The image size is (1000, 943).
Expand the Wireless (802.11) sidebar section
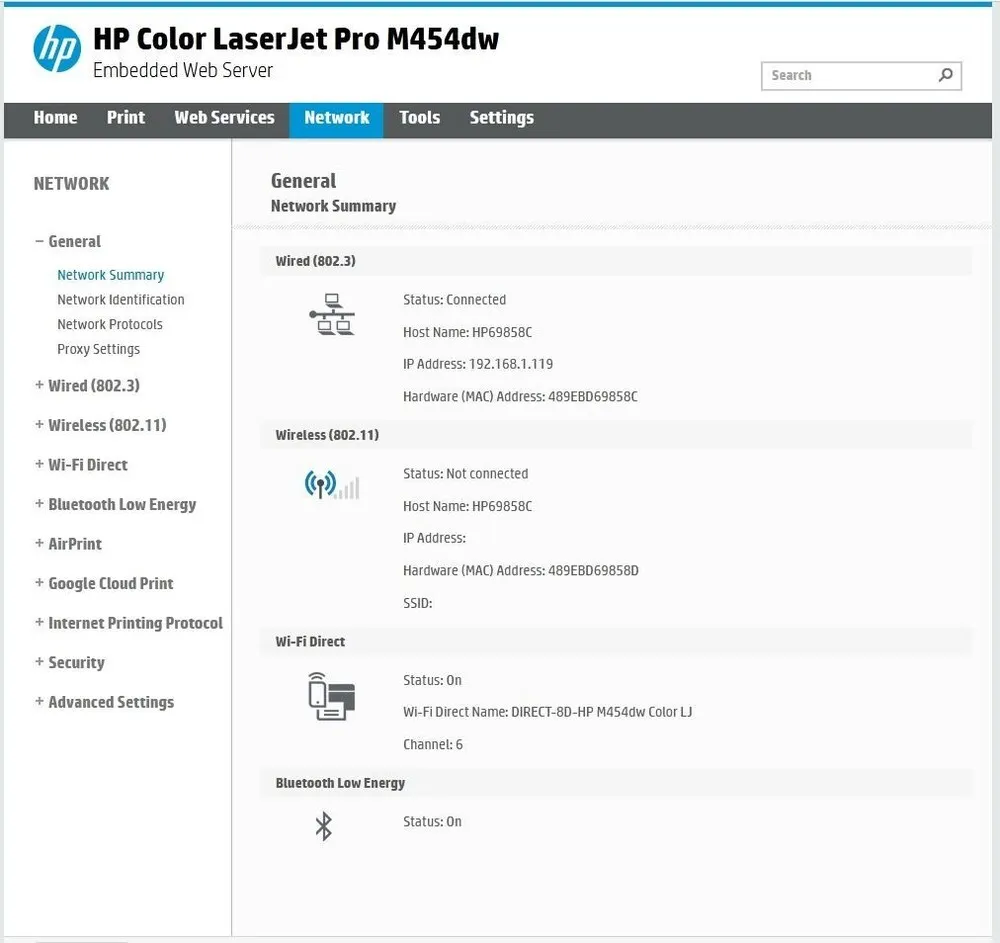pyautogui.click(x=101, y=425)
